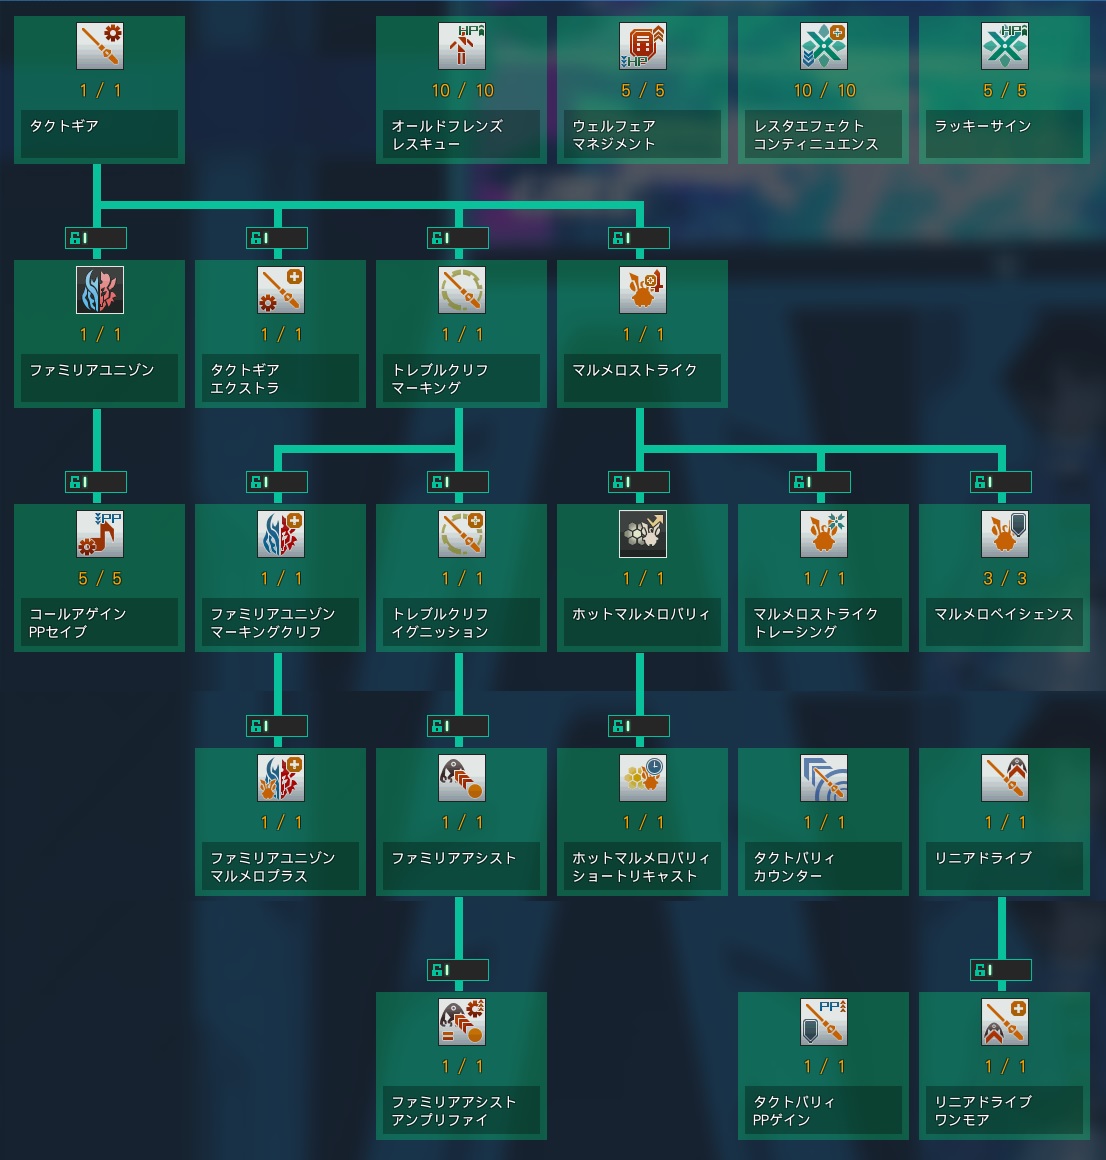Click the ウェルフェアマネジメント skill icon
Screen dimensions: 1106x1160
[642, 46]
